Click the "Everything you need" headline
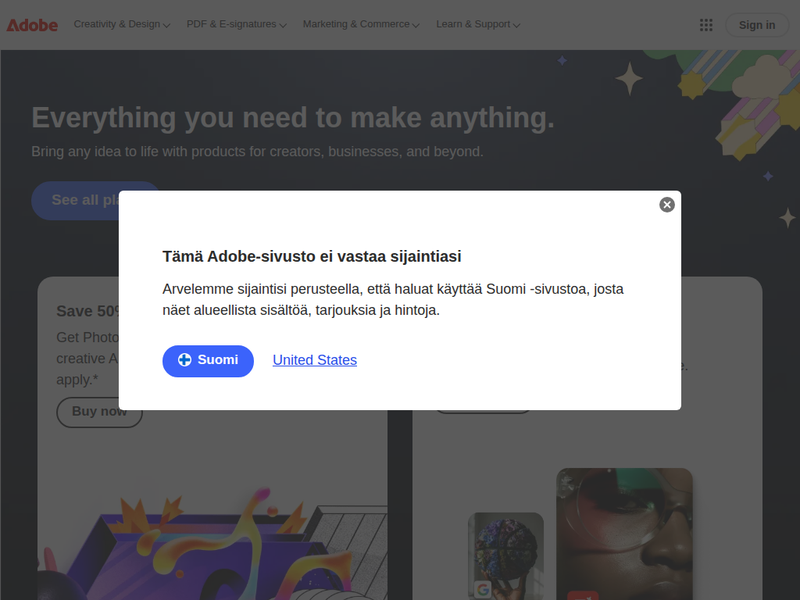Image resolution: width=800 pixels, height=600 pixels. point(293,118)
